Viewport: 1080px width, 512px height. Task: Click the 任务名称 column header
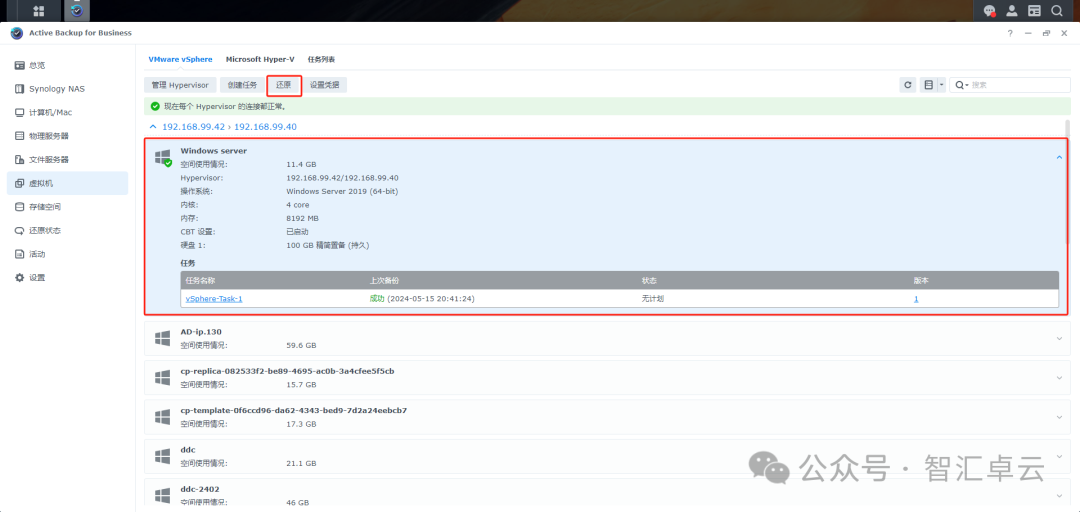pyautogui.click(x=200, y=280)
